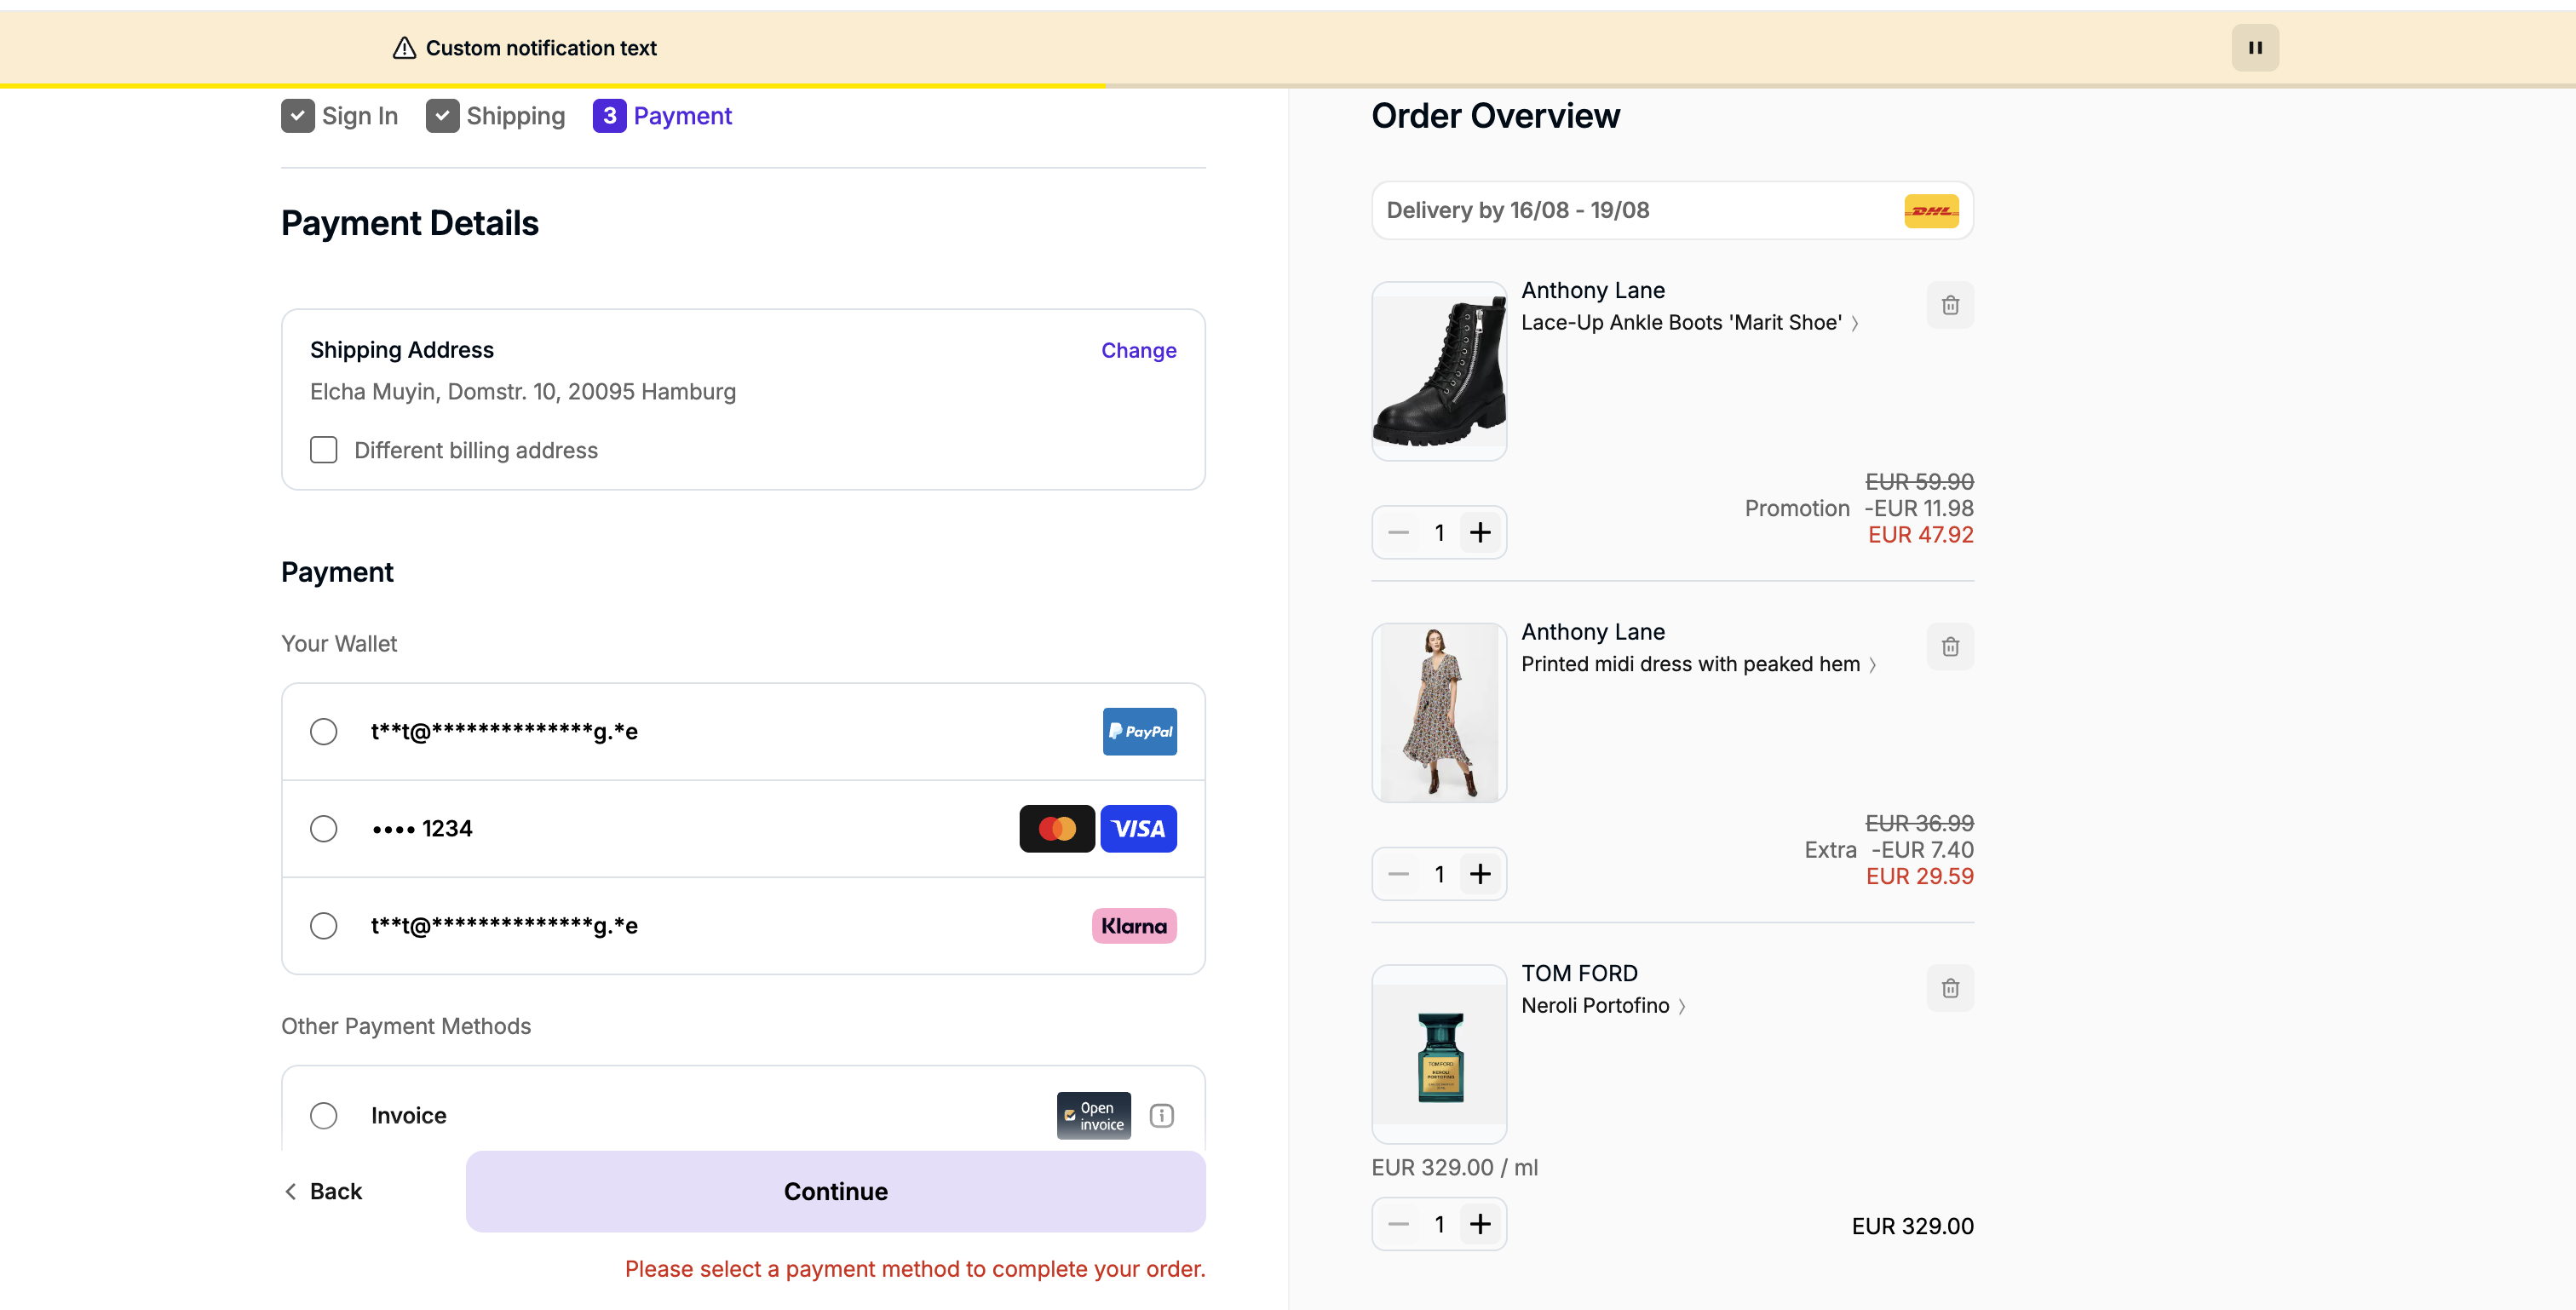Select the PayPal wallet option
The width and height of the screenshot is (2576, 1310).
click(x=323, y=732)
